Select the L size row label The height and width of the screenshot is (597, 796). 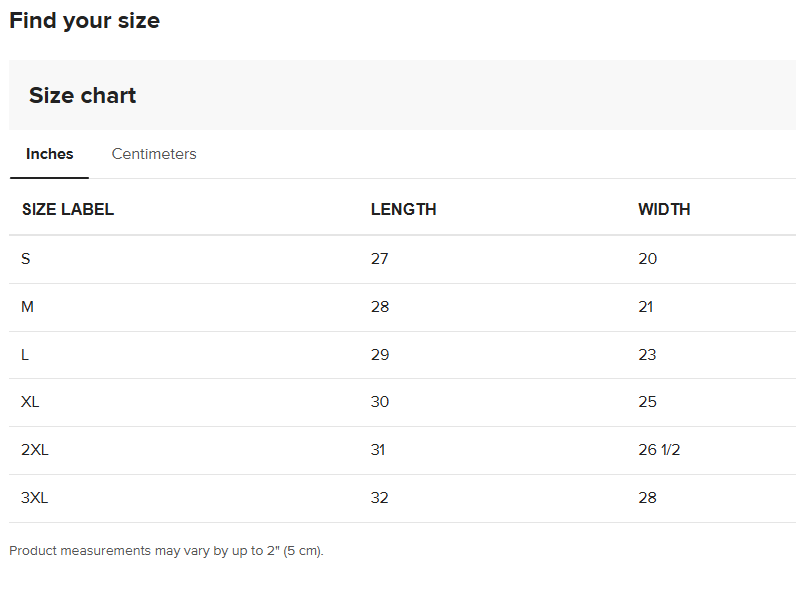[25, 355]
